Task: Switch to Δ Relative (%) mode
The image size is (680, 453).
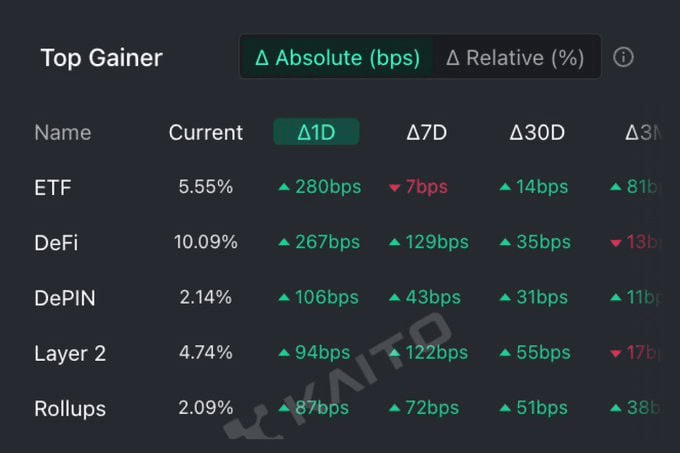Action: pos(515,57)
